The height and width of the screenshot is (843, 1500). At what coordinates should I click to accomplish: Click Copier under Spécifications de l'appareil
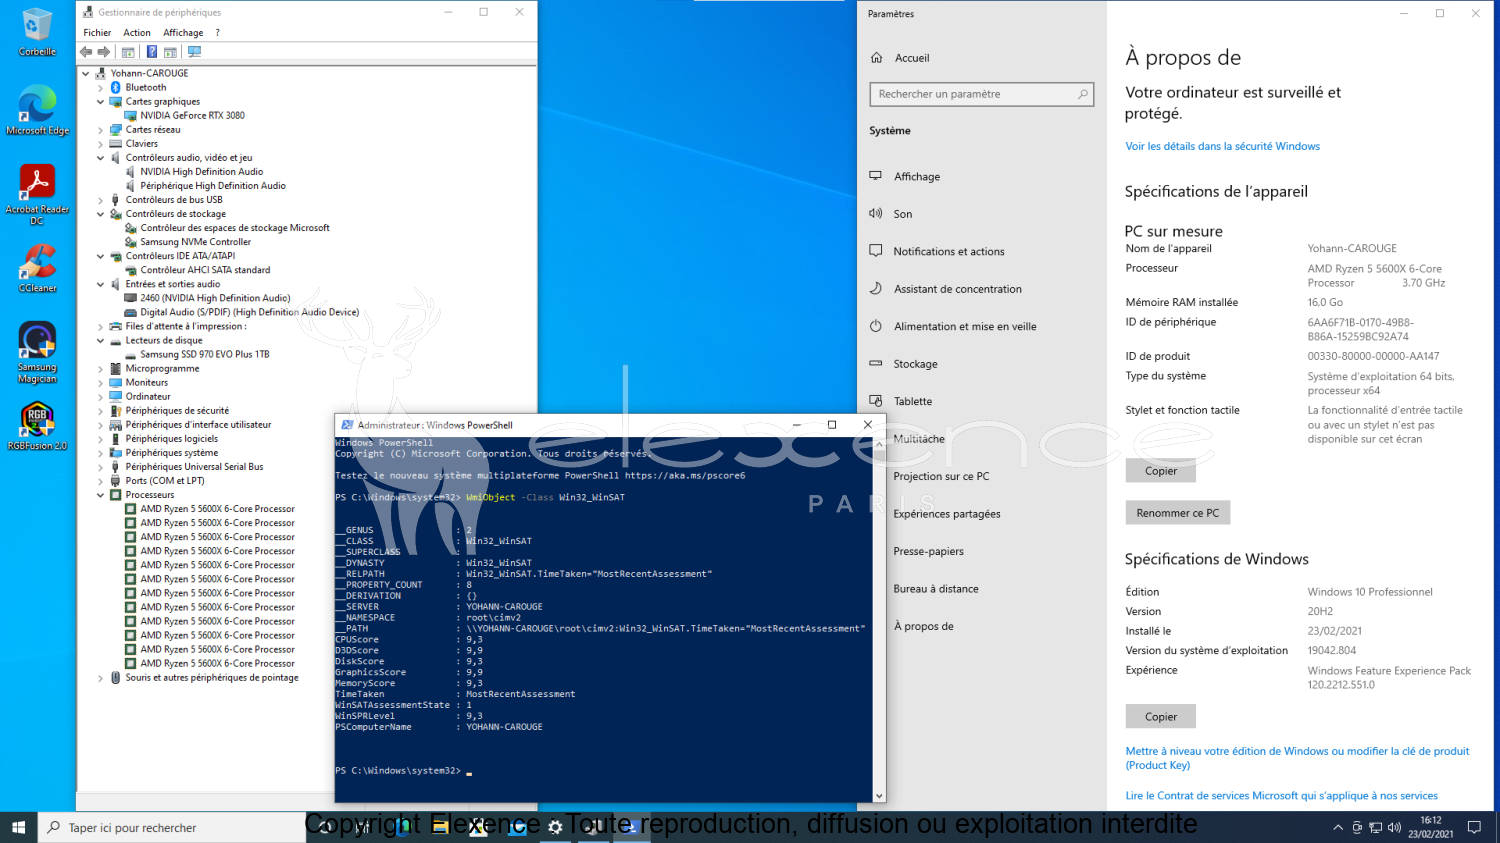click(1161, 471)
